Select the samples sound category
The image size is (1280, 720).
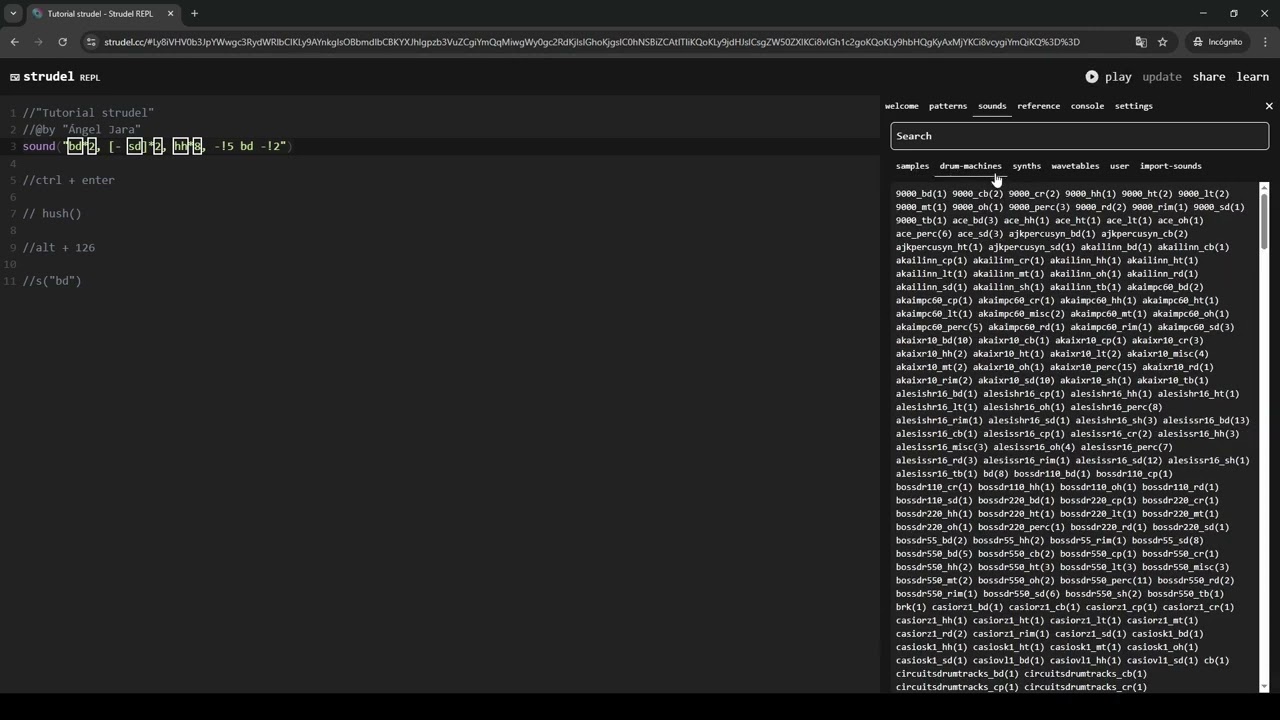pyautogui.click(x=912, y=166)
